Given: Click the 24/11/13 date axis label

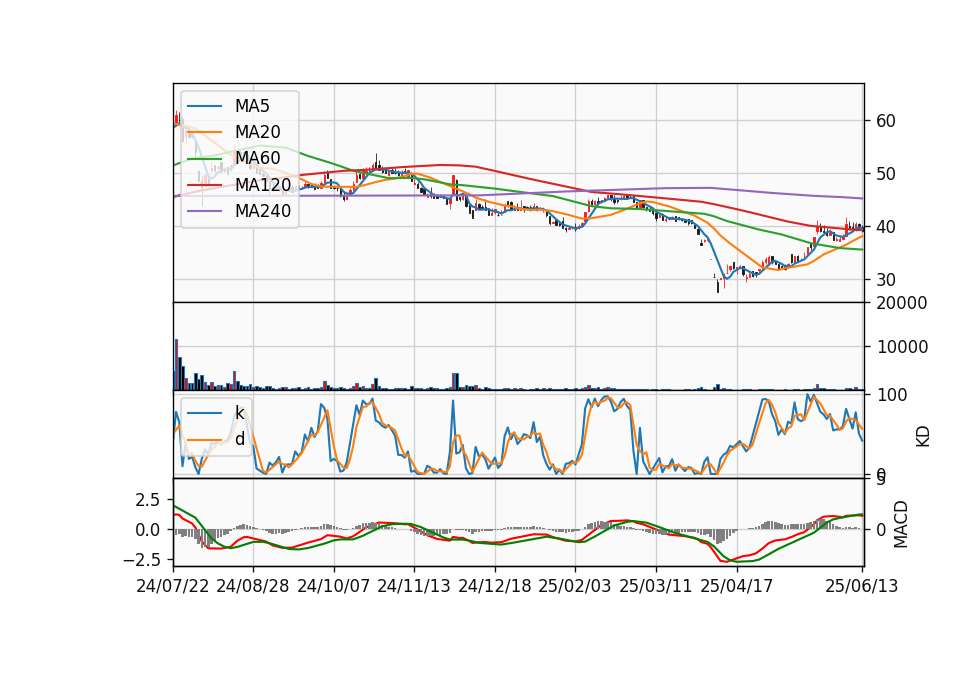Looking at the screenshot, I should pyautogui.click(x=414, y=586).
